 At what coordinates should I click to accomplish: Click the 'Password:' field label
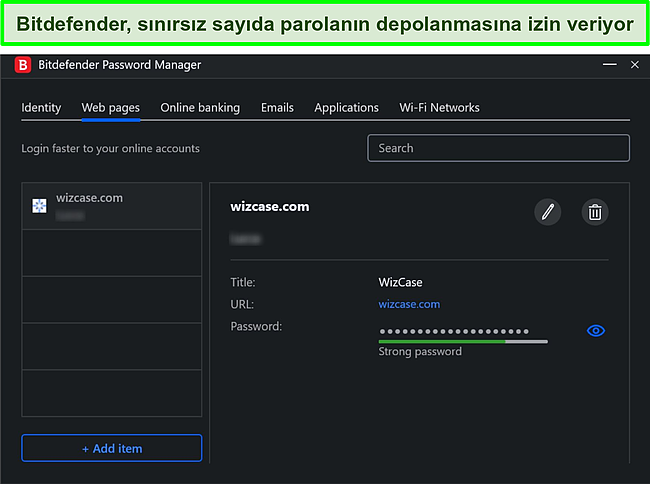(x=256, y=327)
